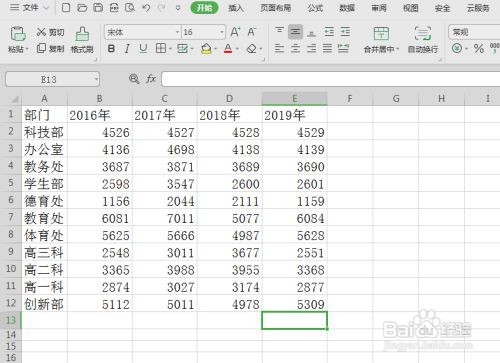Open the 宋体 font name dropdown
Image resolution: width=500 pixels, height=363 pixels.
(177, 32)
